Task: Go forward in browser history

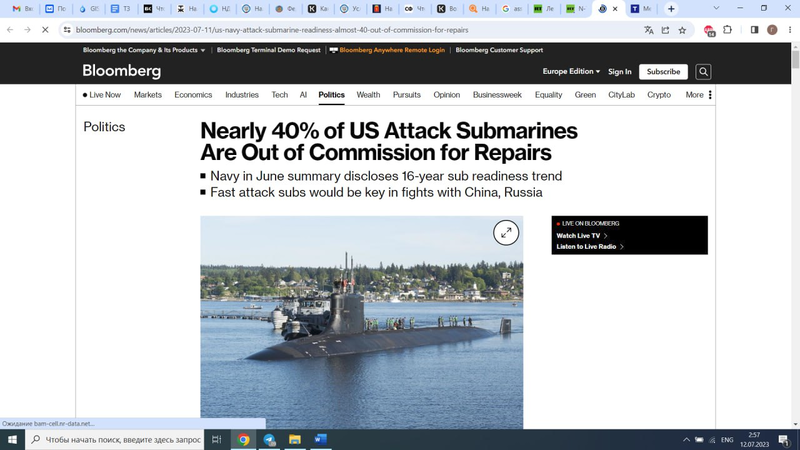Action: (28, 30)
